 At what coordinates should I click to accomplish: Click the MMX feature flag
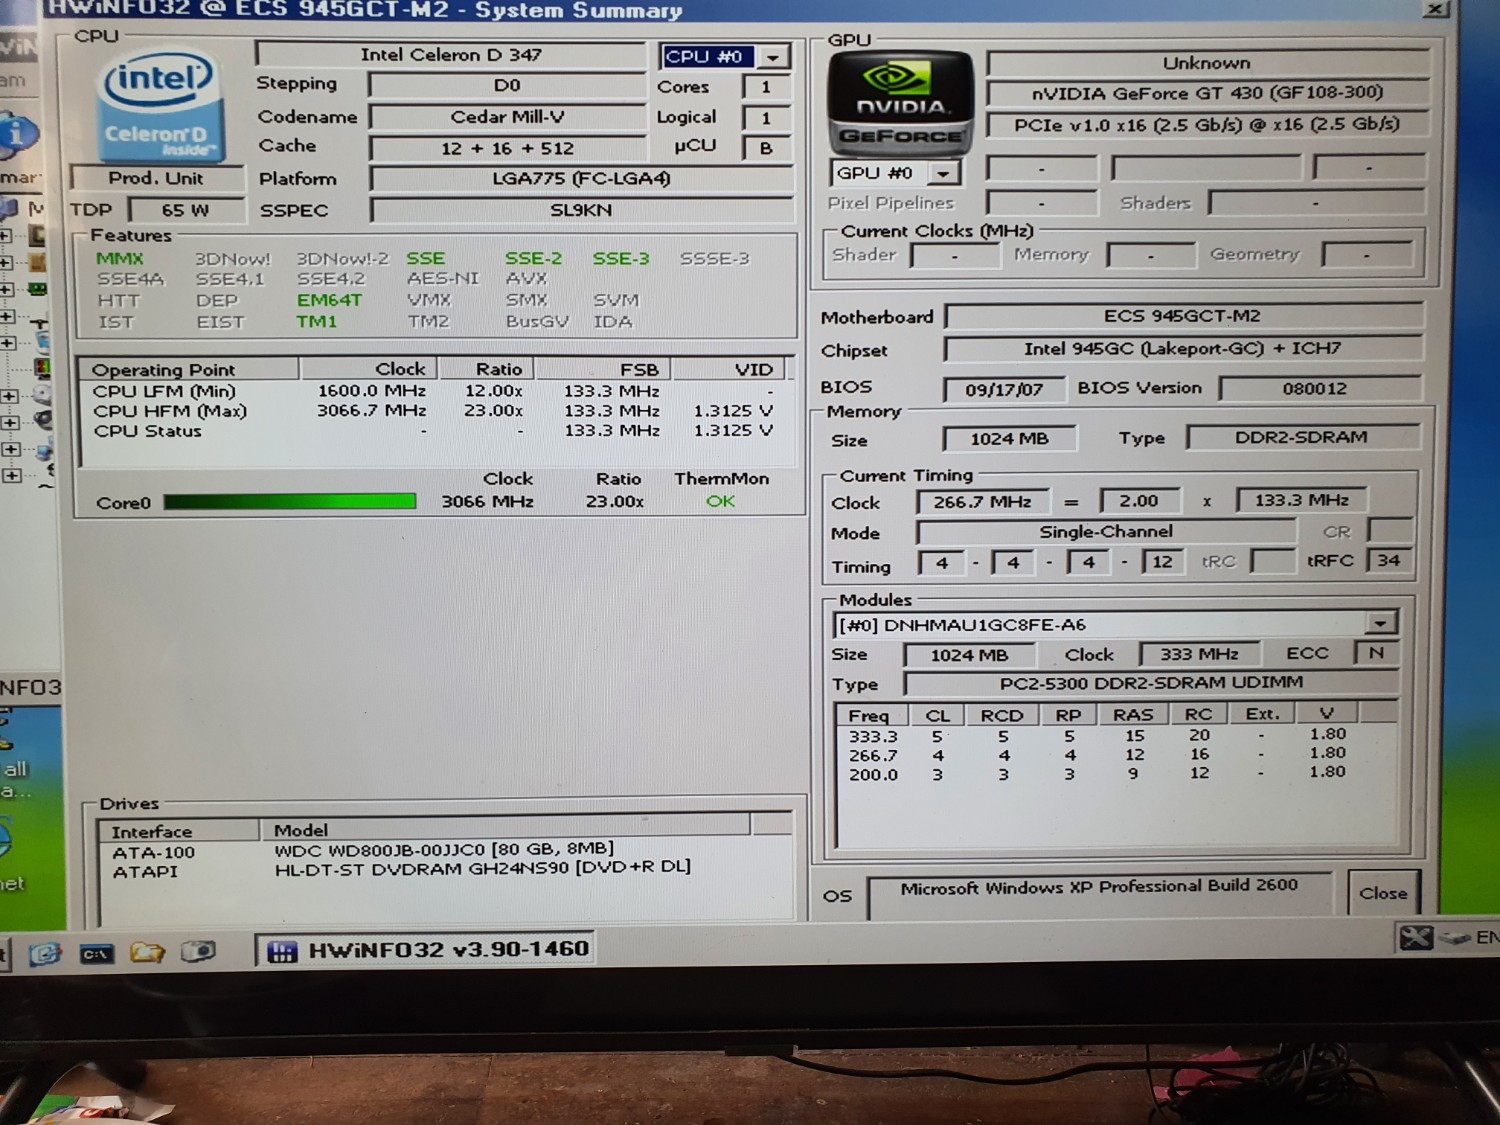click(x=120, y=259)
